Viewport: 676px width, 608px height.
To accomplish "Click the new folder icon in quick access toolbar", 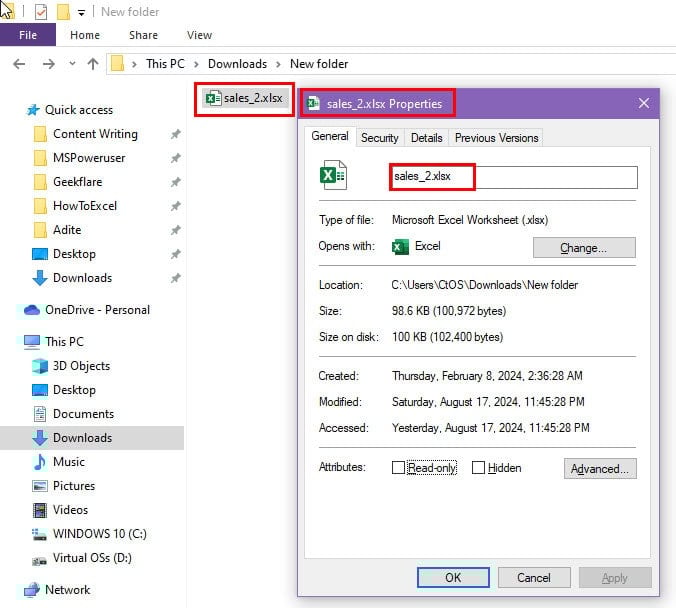I will click(63, 12).
